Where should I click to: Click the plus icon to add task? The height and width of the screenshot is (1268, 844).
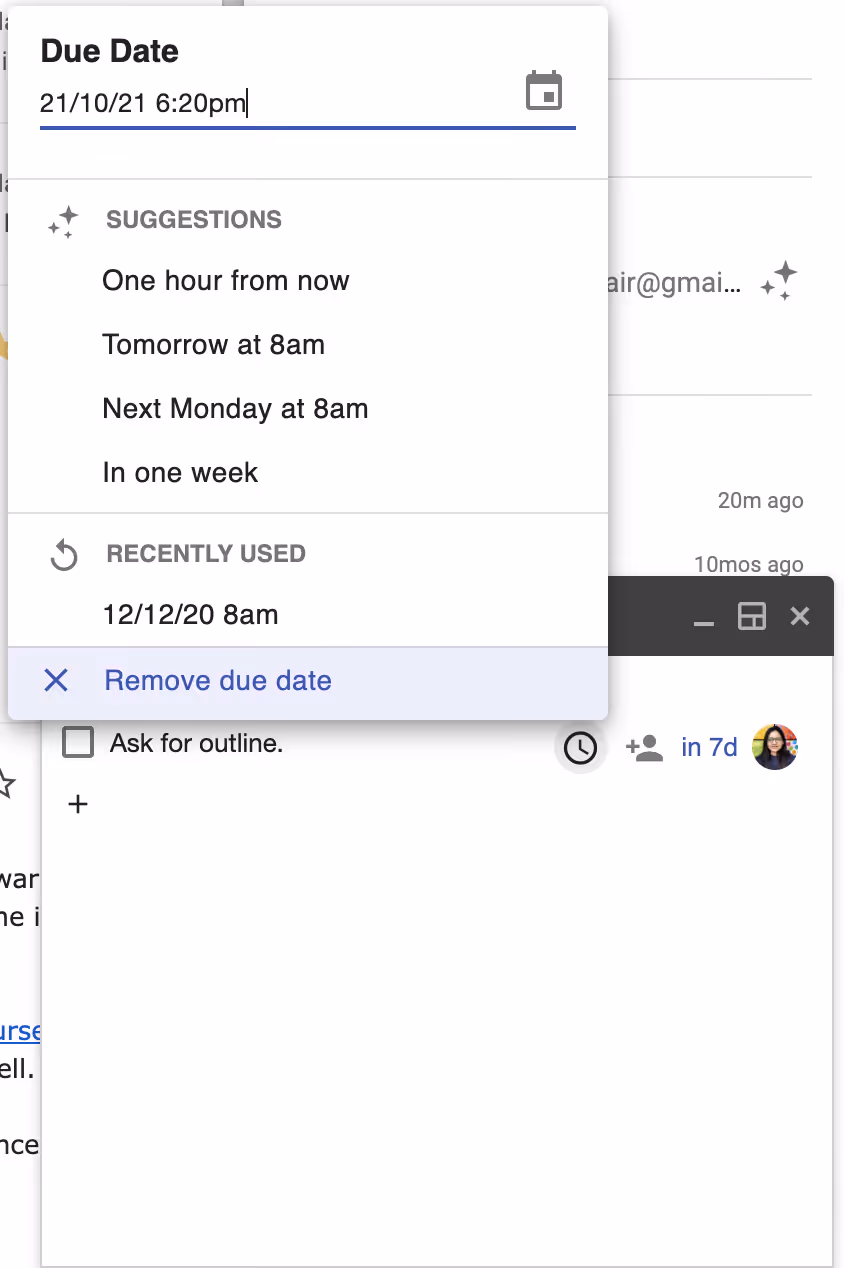[78, 803]
